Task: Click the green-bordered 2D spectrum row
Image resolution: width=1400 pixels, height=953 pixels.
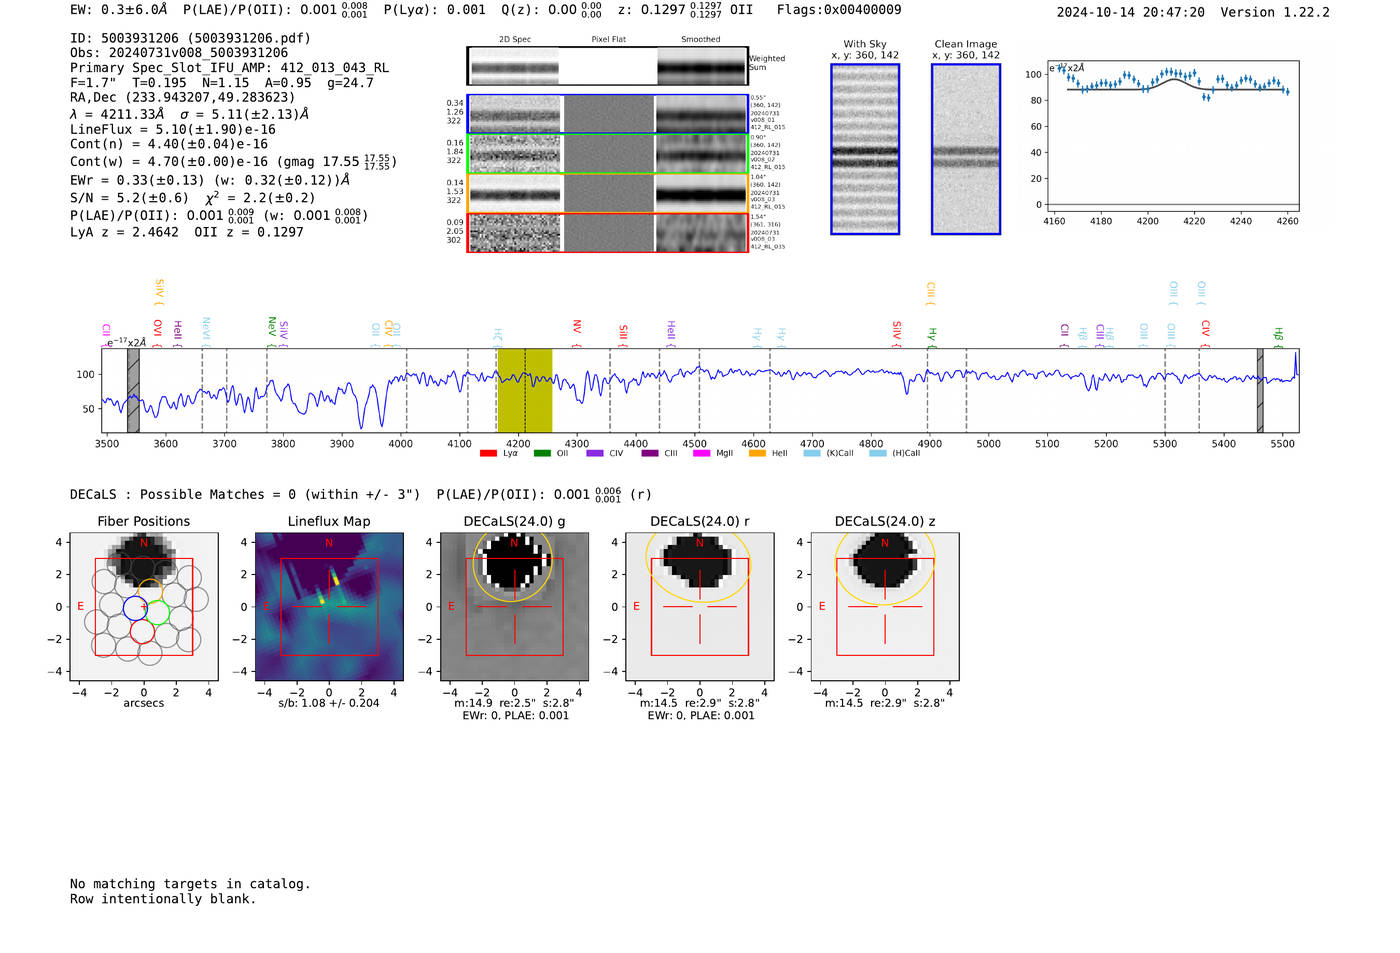Action: (607, 154)
